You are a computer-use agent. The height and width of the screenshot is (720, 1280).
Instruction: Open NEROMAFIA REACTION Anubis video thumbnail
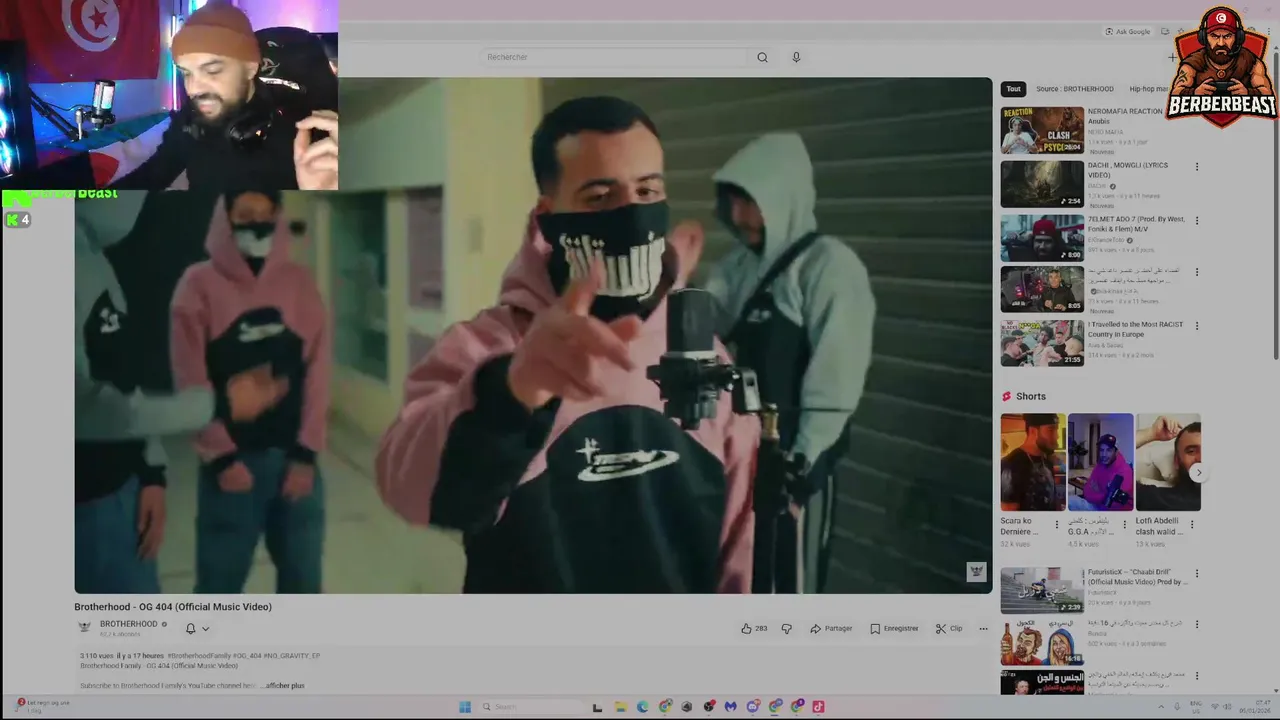pyautogui.click(x=1042, y=130)
